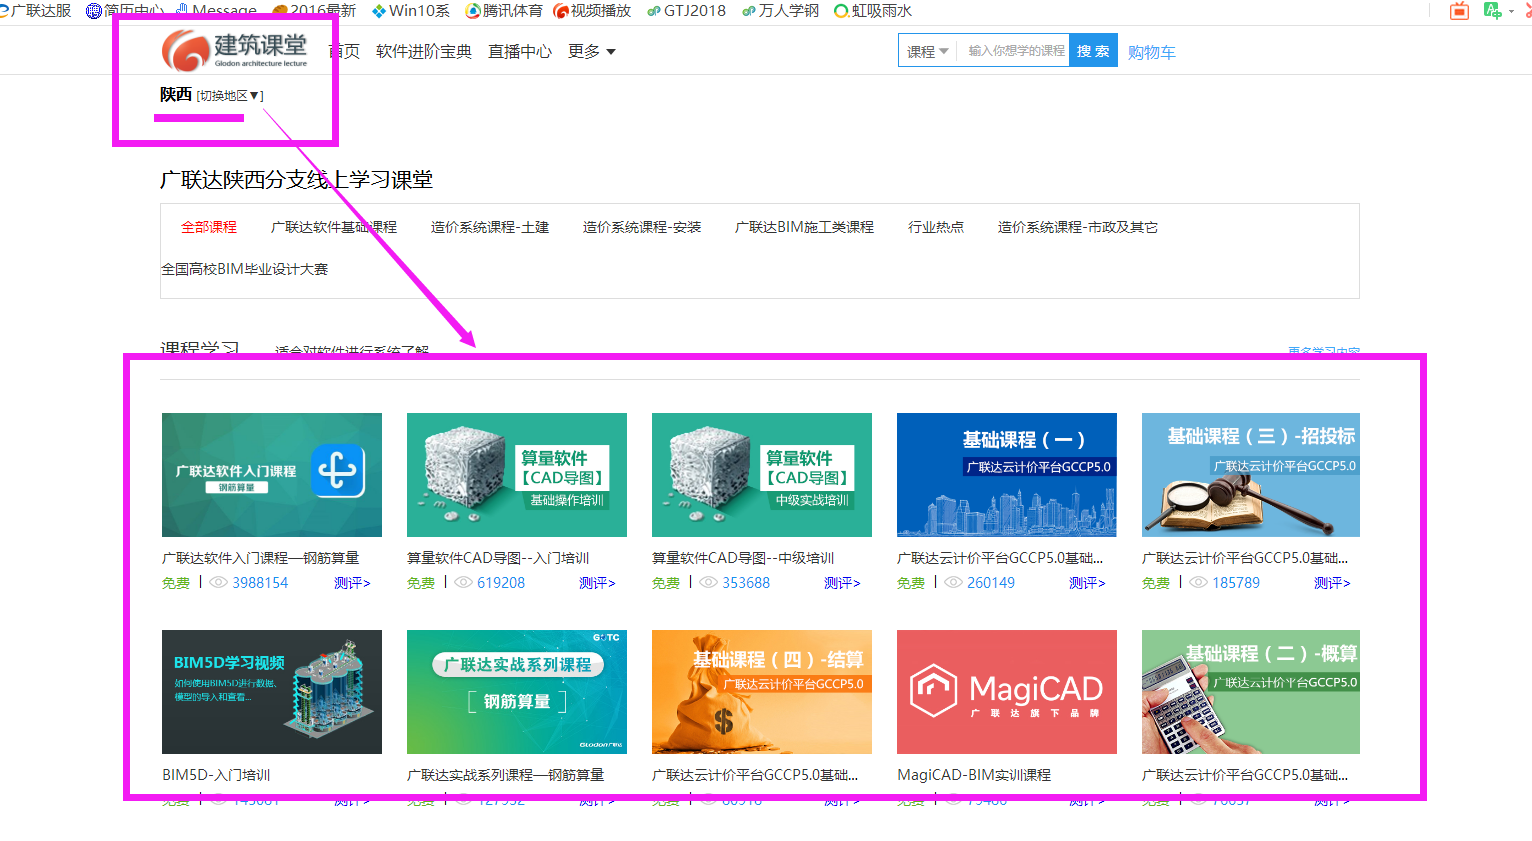Image resolution: width=1532 pixels, height=841 pixels.
Task: Open the BIM5D学习视频 thumbnail
Action: coord(272,692)
